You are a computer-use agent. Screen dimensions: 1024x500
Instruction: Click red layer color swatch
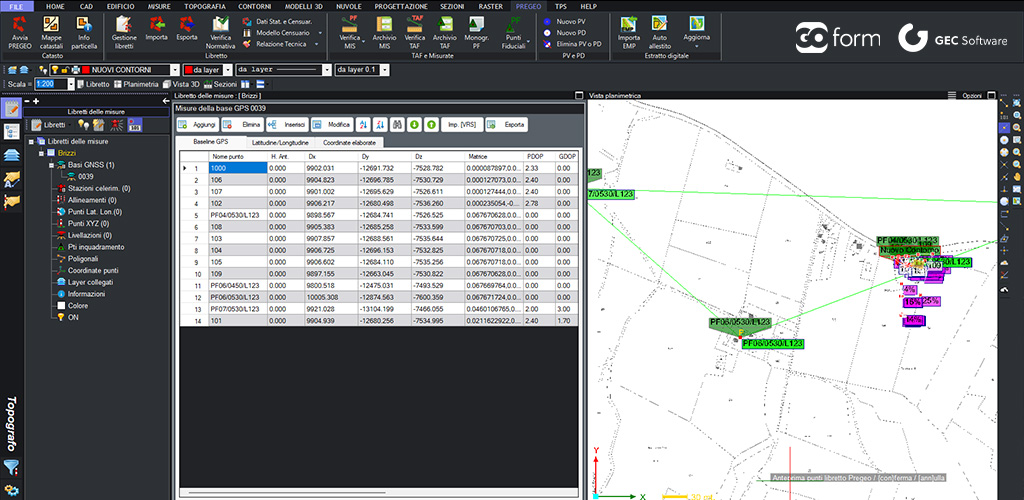(x=85, y=69)
